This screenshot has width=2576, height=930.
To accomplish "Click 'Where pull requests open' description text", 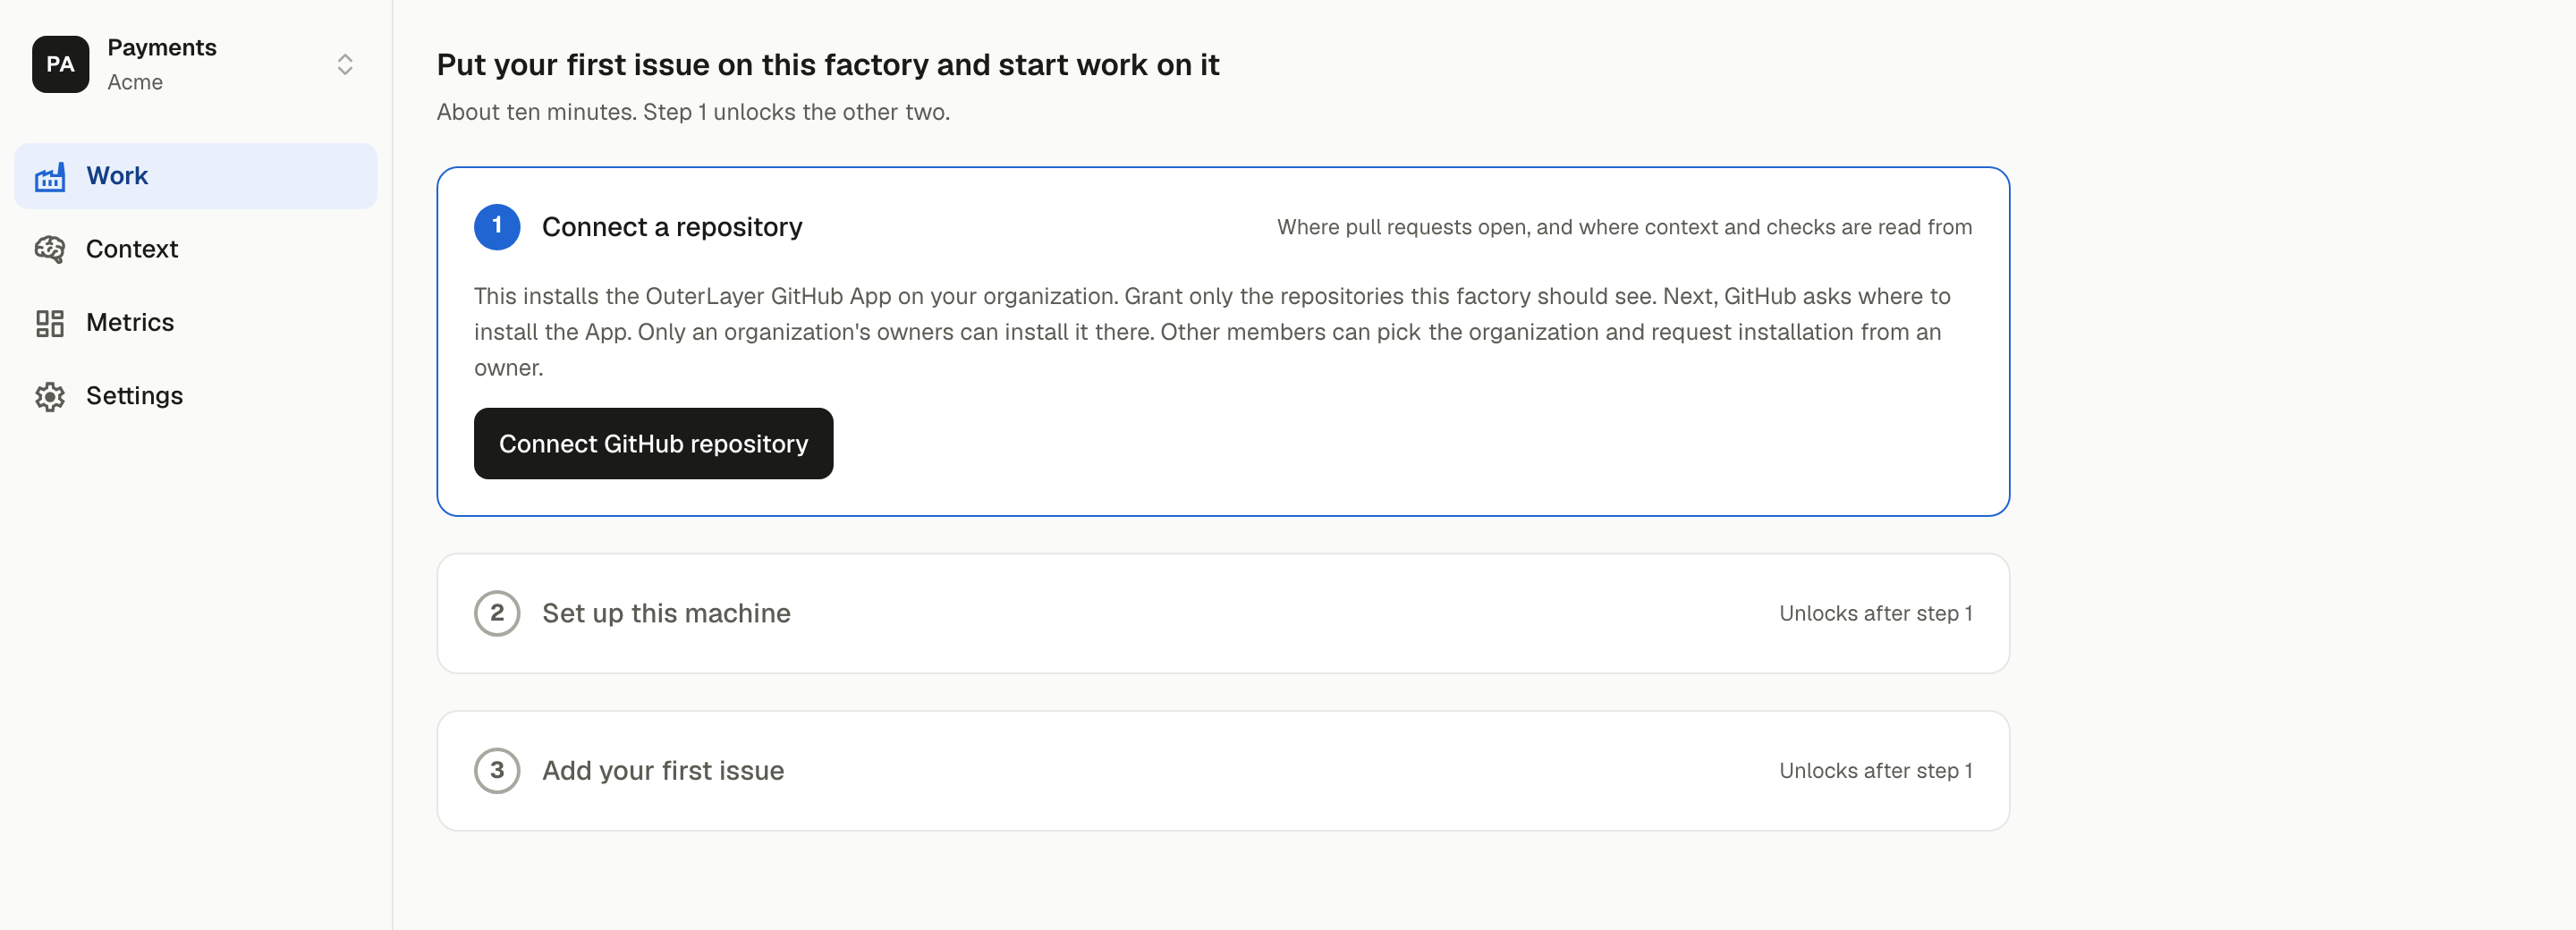I will (1624, 227).
